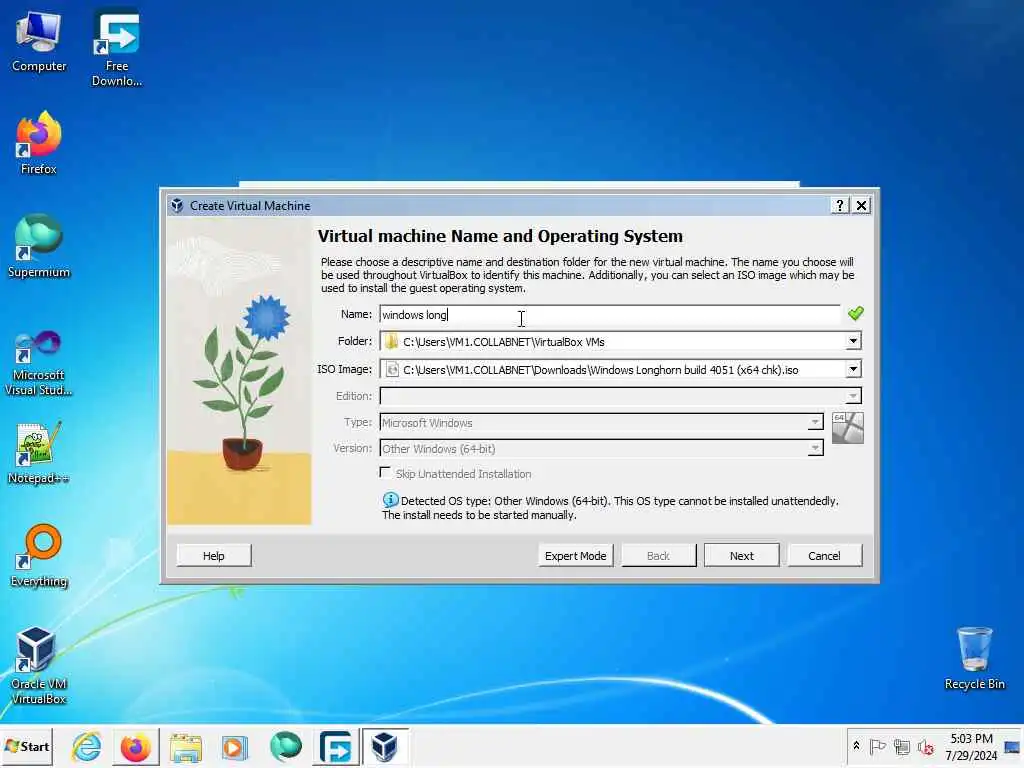Toggle the Skip Unattended Installation checkbox
The image size is (1024, 768).
pyautogui.click(x=385, y=473)
